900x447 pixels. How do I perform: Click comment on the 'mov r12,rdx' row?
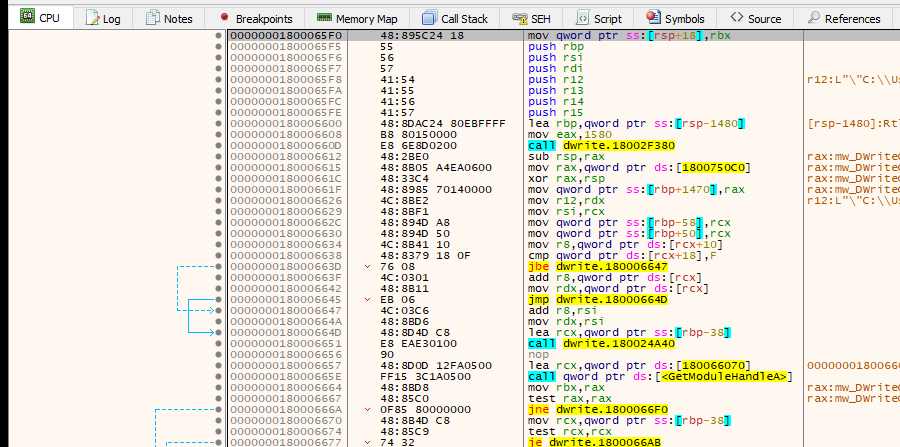point(853,200)
